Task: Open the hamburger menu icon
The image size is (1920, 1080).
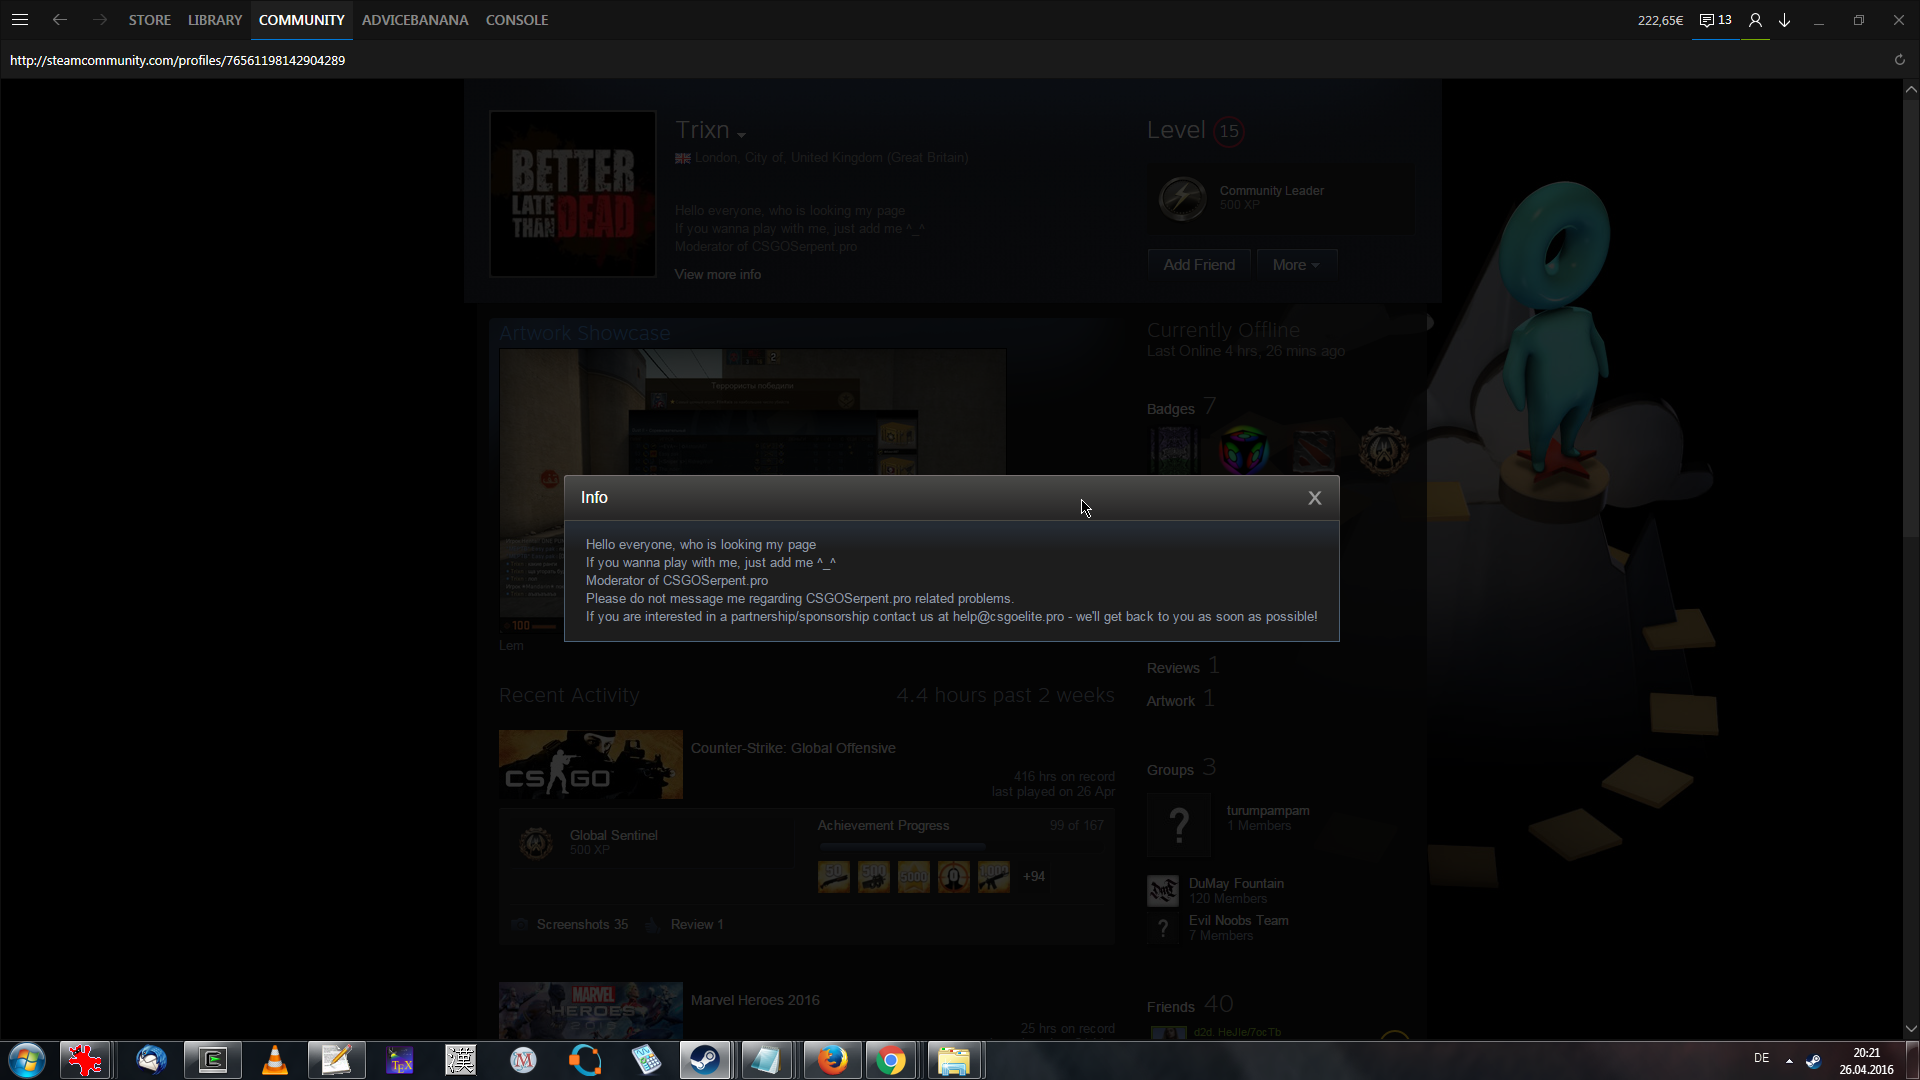Action: [20, 20]
